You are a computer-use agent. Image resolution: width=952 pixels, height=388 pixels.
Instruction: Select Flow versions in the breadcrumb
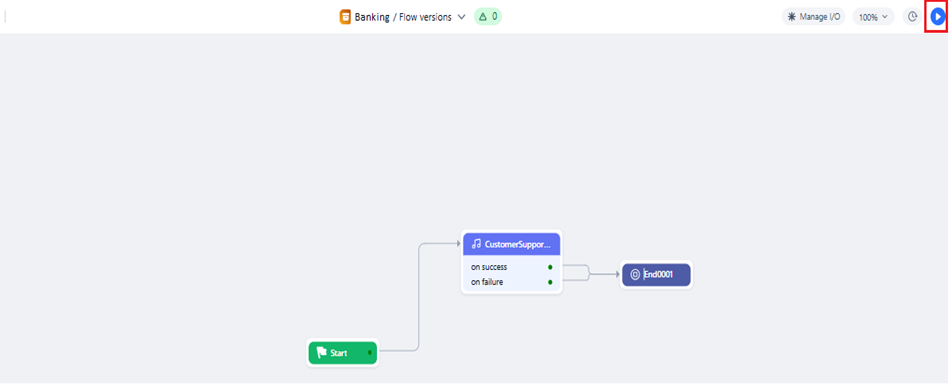tap(425, 17)
